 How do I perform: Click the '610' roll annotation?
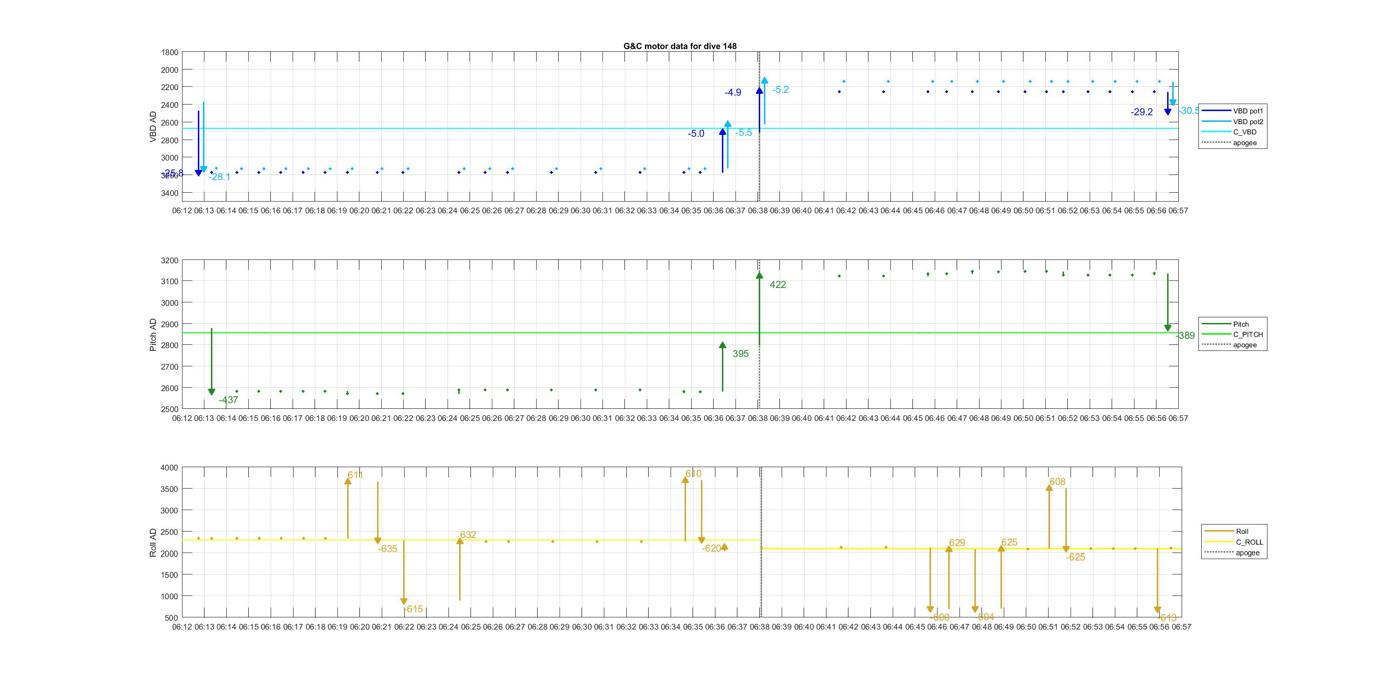(693, 474)
